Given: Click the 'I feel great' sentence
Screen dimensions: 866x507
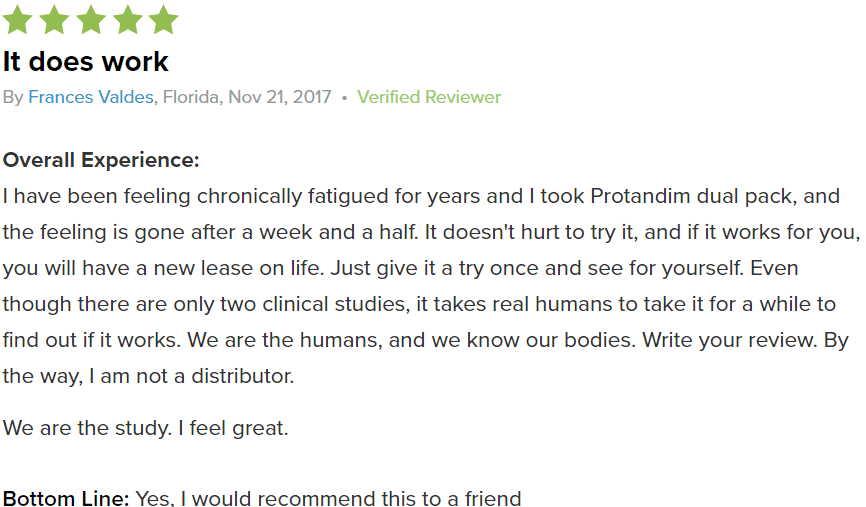Looking at the screenshot, I should (233, 429).
